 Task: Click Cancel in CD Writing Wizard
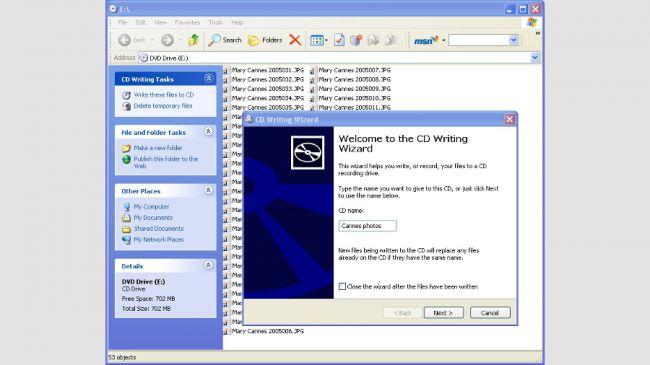490,313
